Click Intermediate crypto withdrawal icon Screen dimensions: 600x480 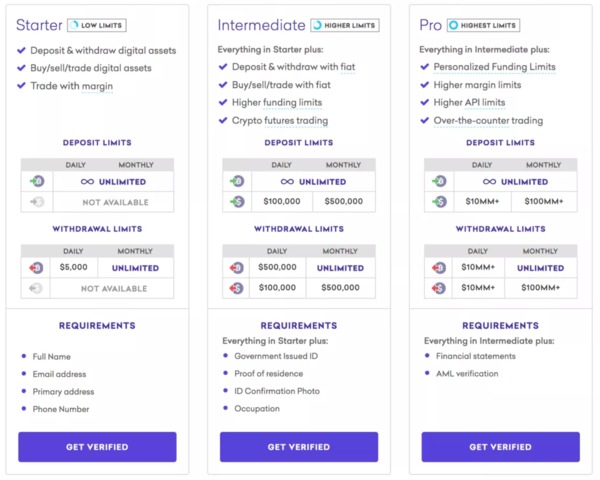[237, 268]
